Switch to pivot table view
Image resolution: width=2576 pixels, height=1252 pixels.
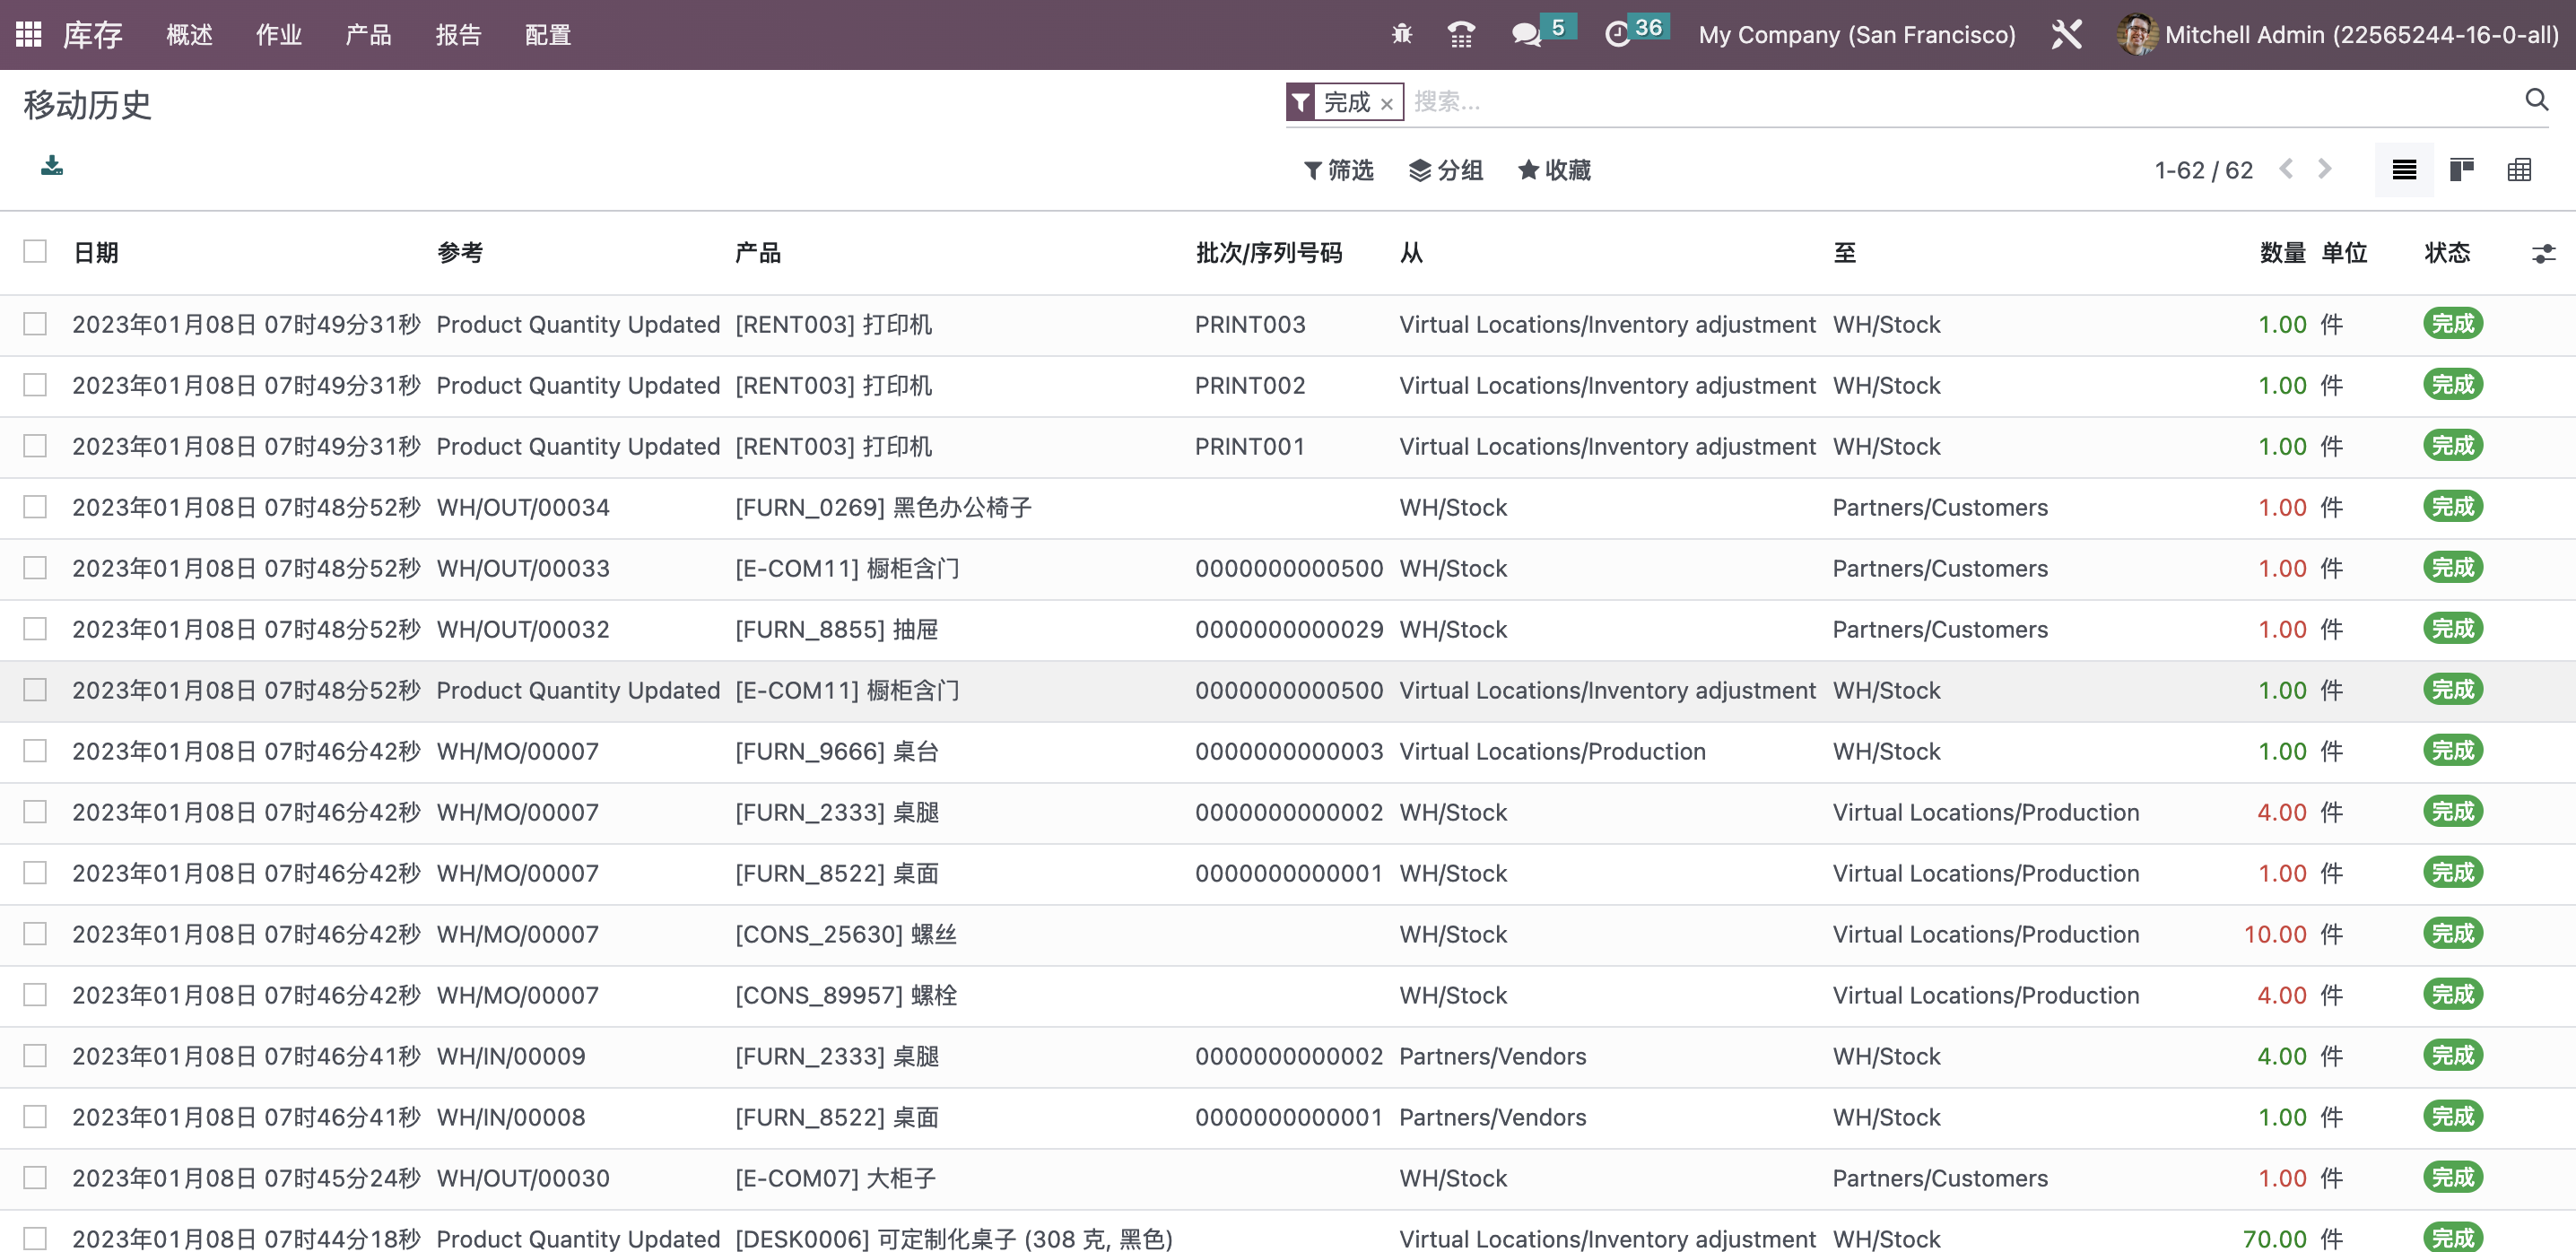pos(2519,170)
